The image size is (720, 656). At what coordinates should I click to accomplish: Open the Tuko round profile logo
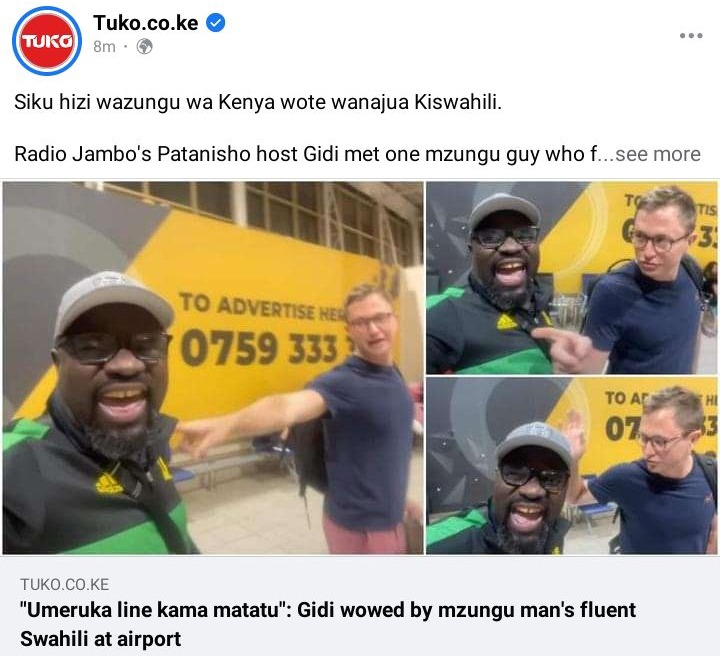[x=47, y=41]
